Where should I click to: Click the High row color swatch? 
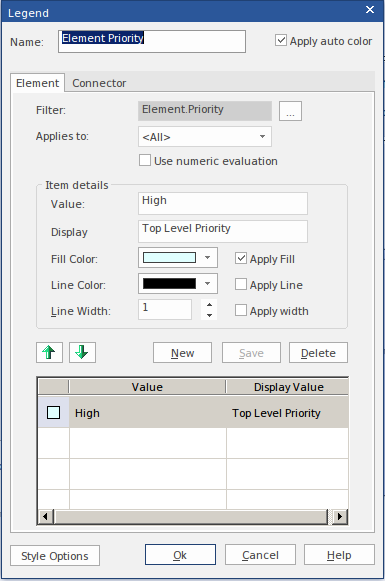[54, 412]
